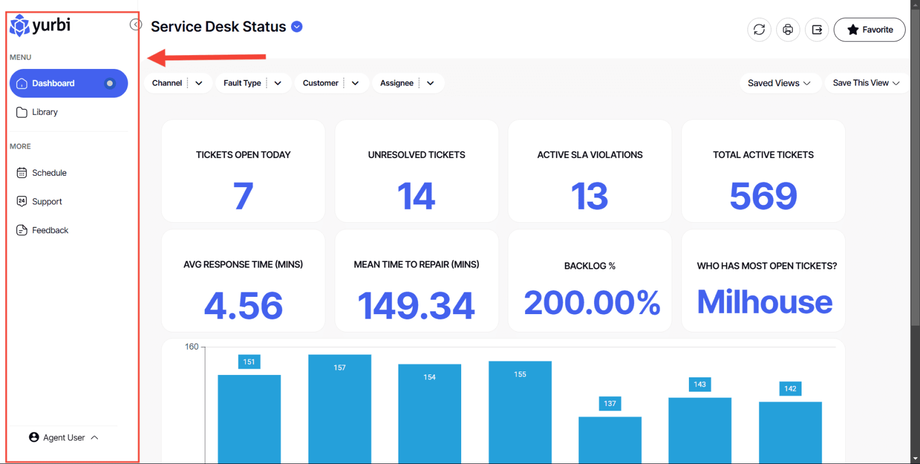The width and height of the screenshot is (920, 464).
Task: Open the Channel filter dropdown
Action: 178,83
